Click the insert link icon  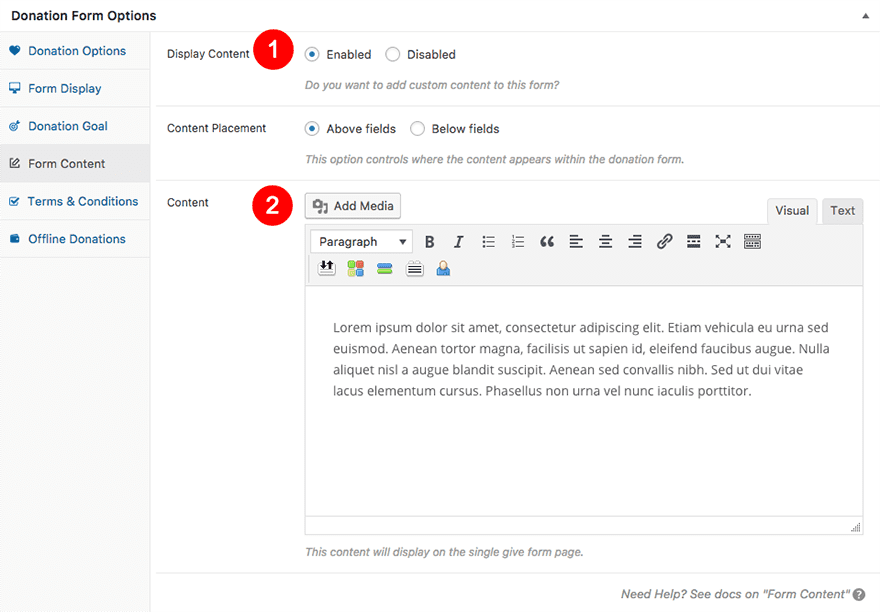pos(664,242)
